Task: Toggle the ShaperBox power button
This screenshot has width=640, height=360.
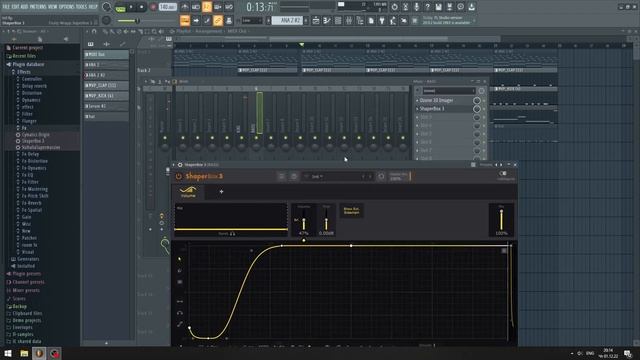Action: (179, 176)
